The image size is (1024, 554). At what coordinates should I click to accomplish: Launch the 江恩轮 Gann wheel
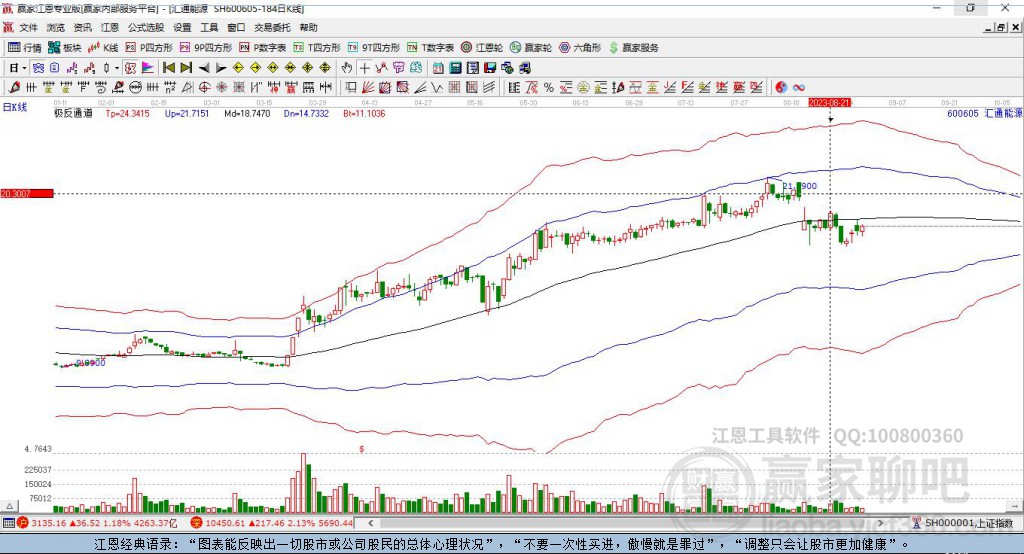pos(482,48)
